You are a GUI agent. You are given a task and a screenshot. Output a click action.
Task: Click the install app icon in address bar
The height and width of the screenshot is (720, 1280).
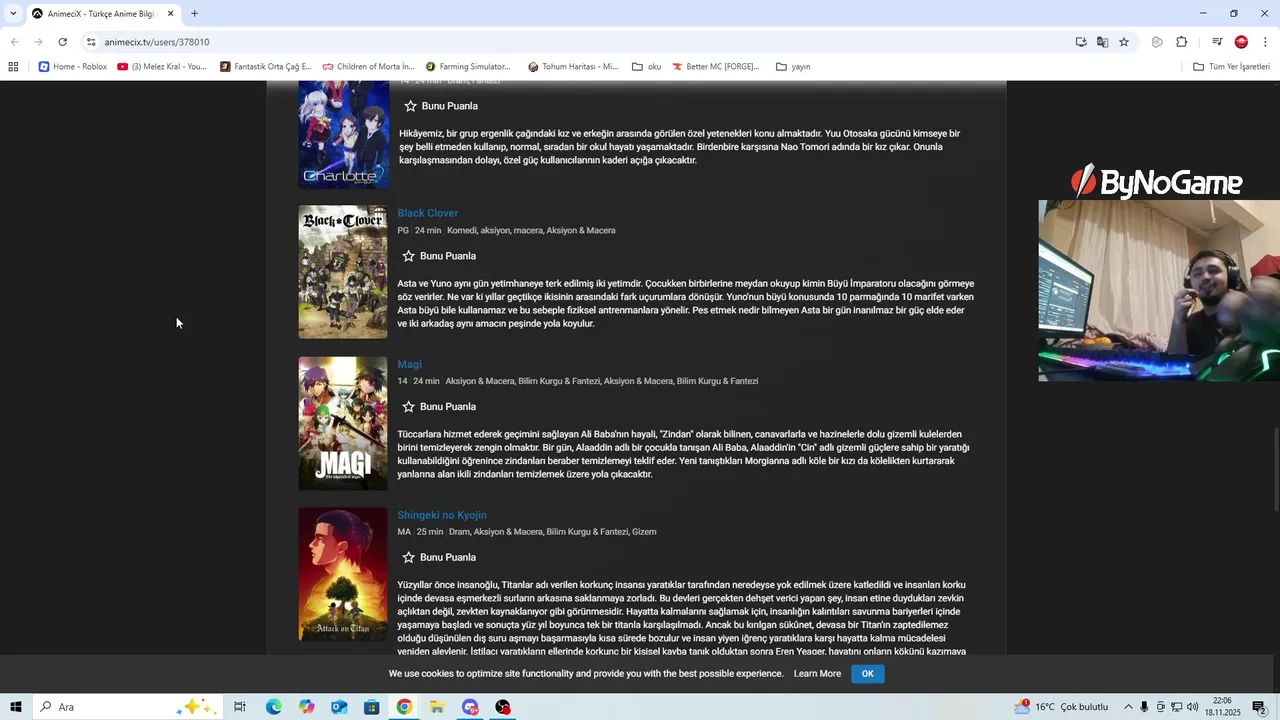click(1081, 42)
